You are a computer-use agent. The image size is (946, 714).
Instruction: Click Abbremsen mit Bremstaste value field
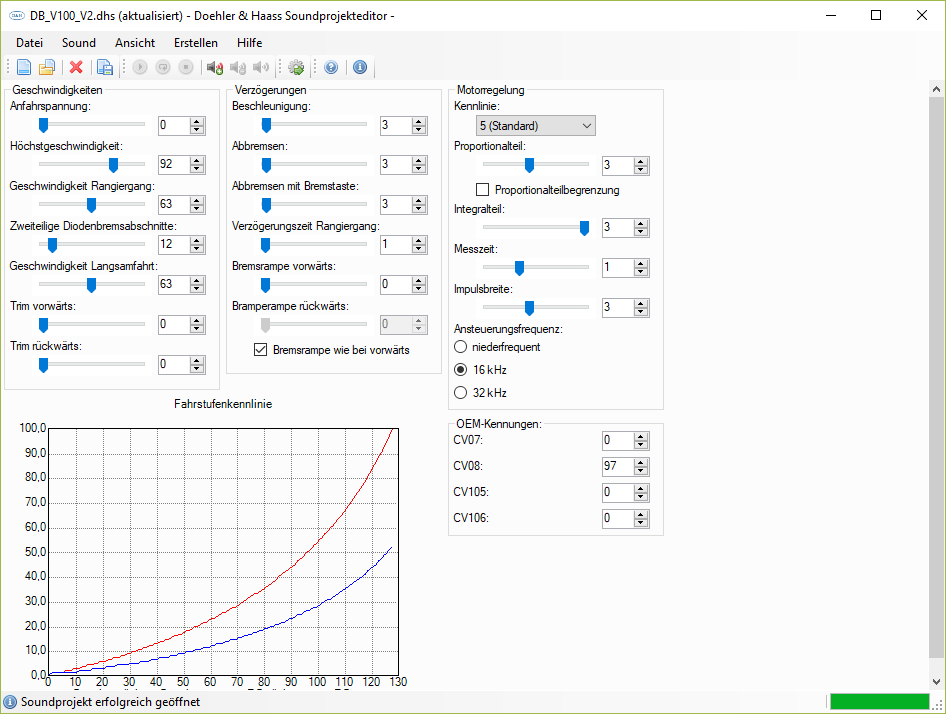[396, 204]
